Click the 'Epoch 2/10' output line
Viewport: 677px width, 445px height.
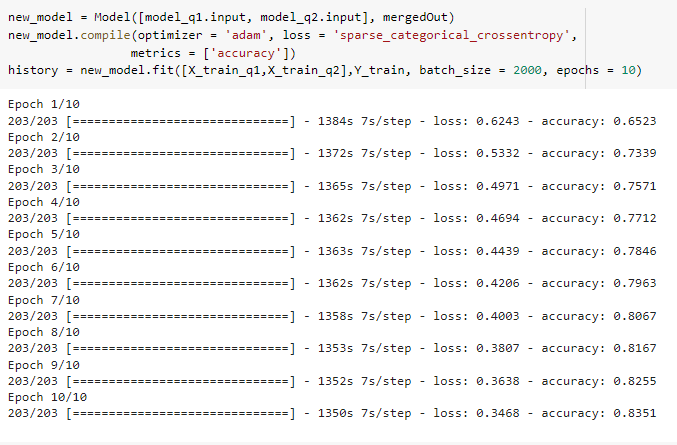point(44,137)
